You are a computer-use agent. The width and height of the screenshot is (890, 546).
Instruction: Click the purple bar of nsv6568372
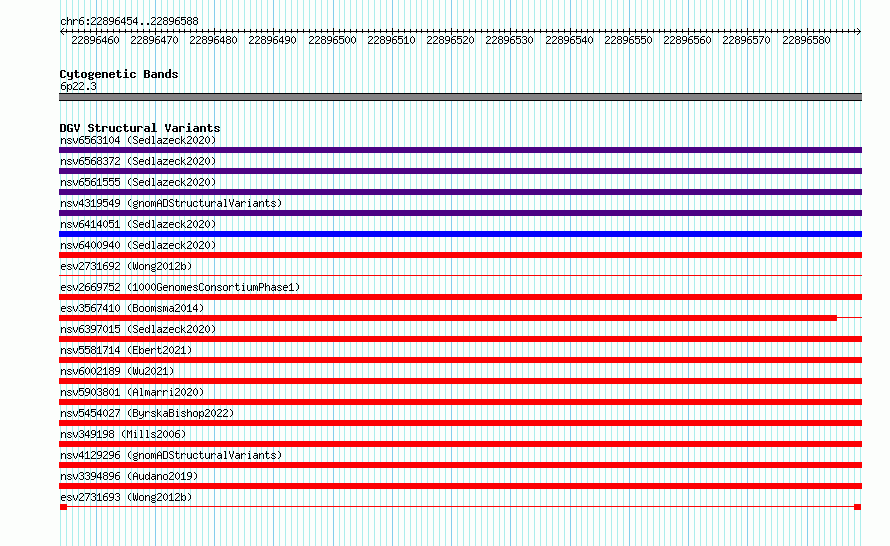460,171
